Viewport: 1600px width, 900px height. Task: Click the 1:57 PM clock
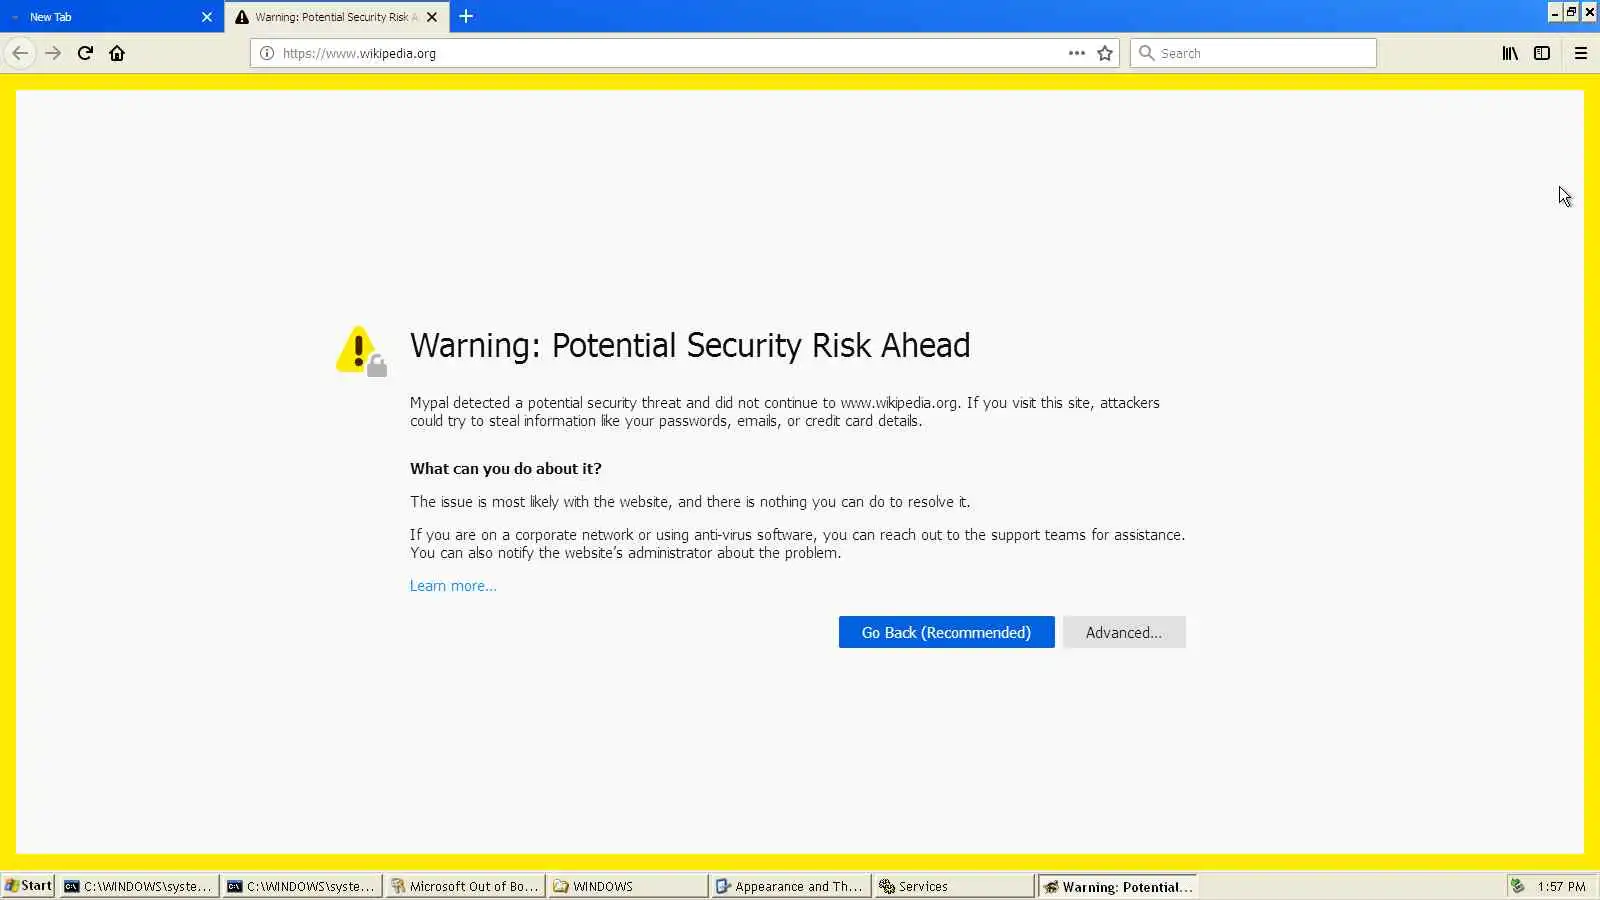[1561, 886]
